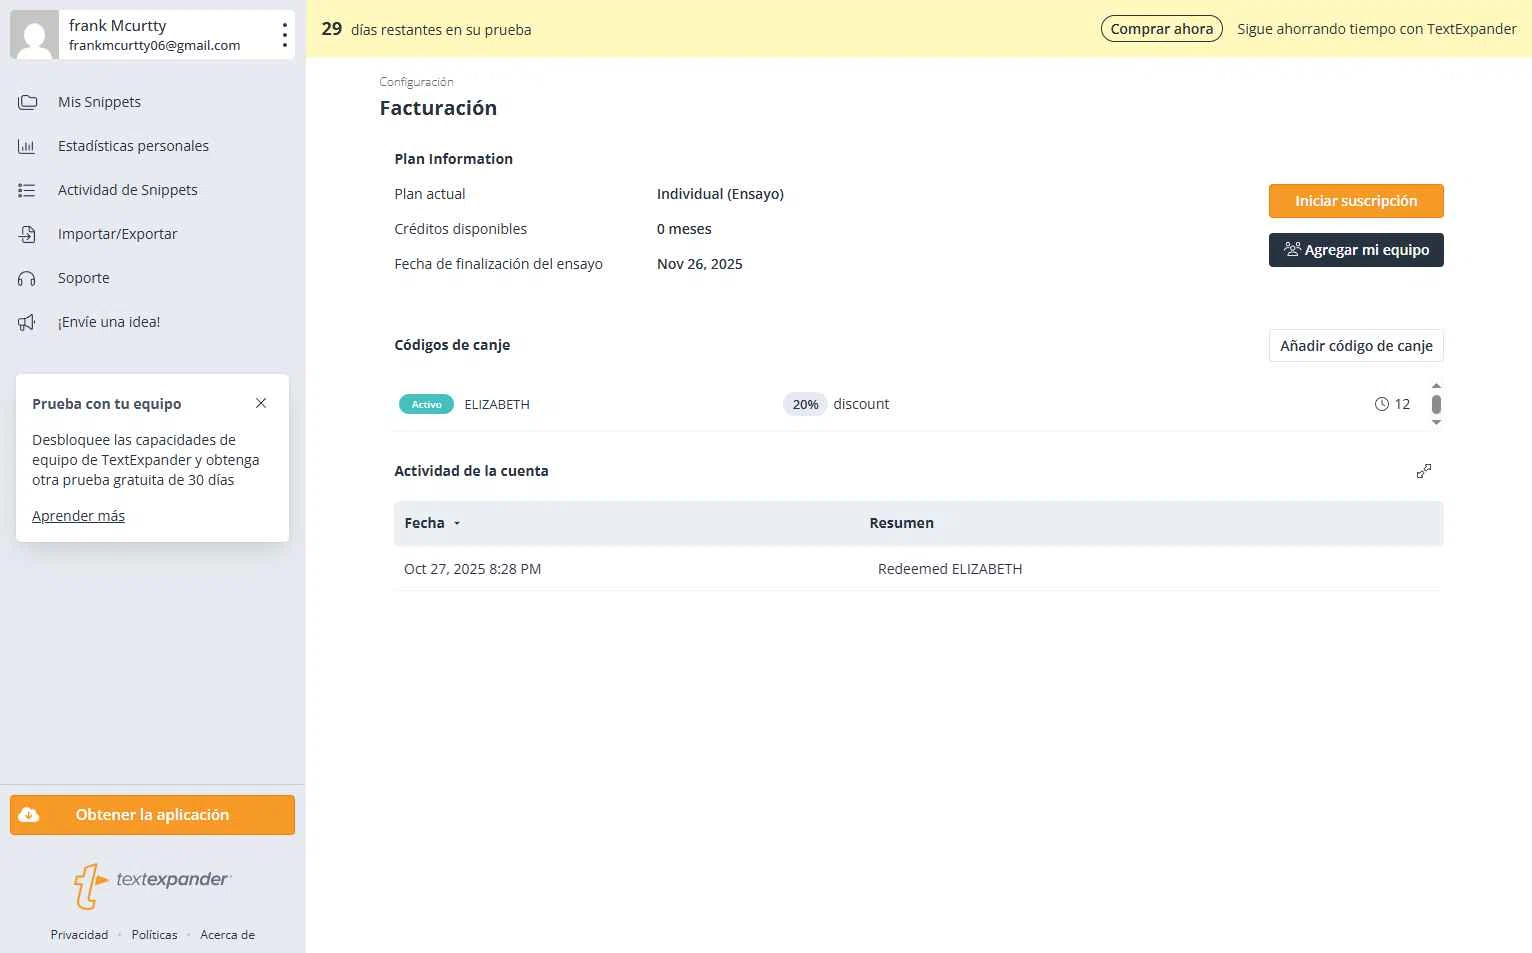This screenshot has height=953, width=1532.
Task: Click 29 días restantes en su prueba
Action: click(426, 29)
